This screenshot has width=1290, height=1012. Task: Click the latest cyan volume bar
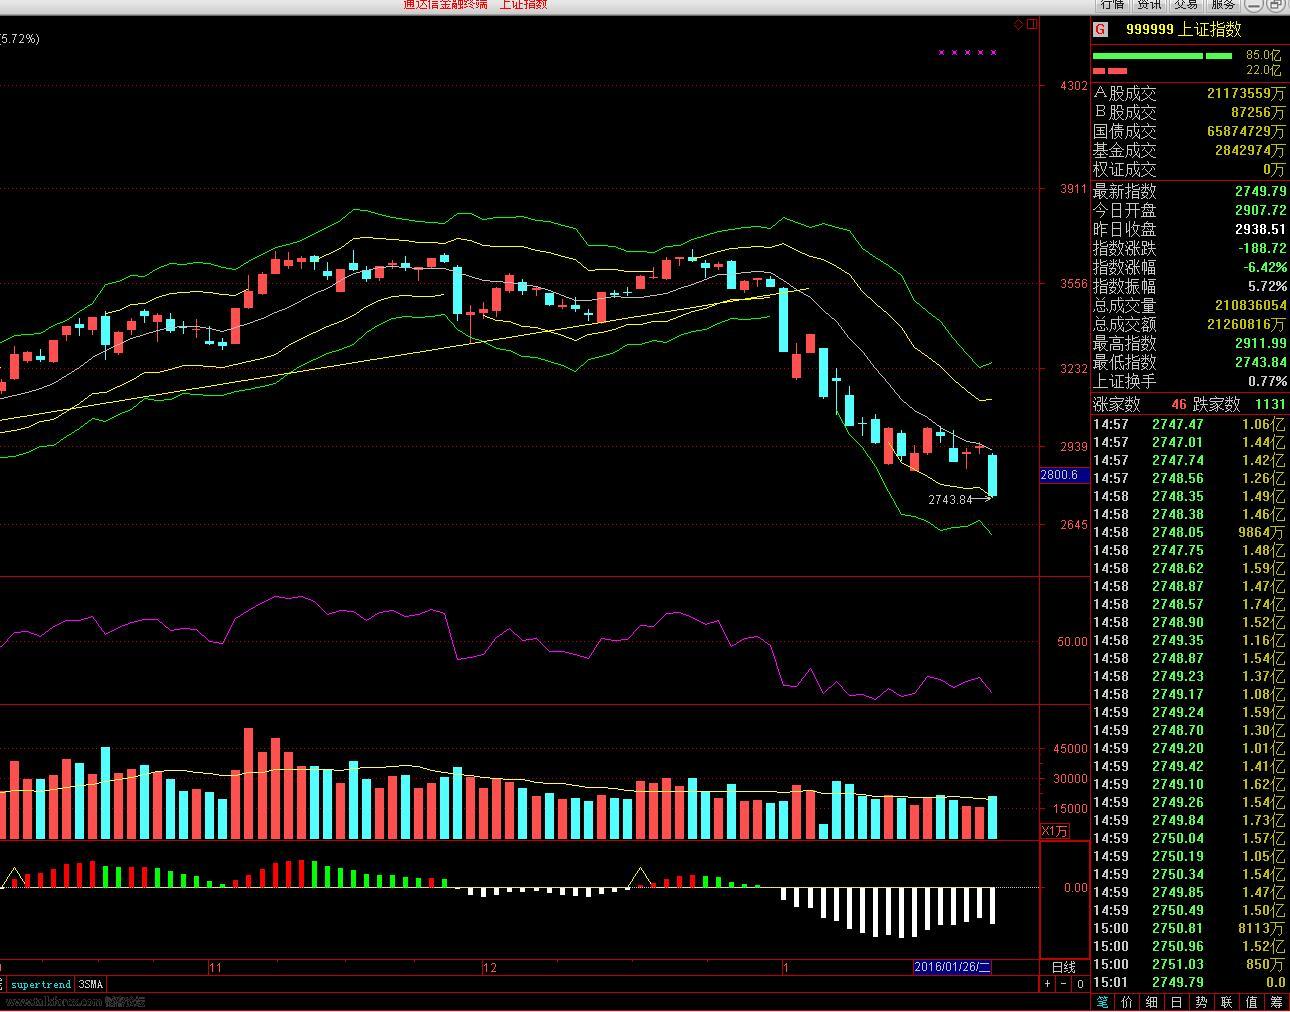pos(993,818)
